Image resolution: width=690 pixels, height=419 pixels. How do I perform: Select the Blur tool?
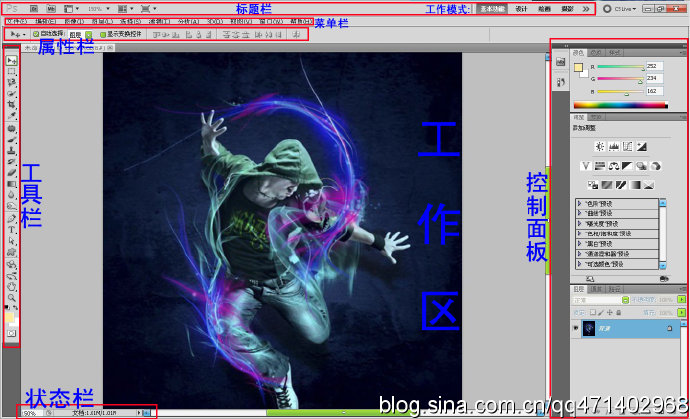11,195
